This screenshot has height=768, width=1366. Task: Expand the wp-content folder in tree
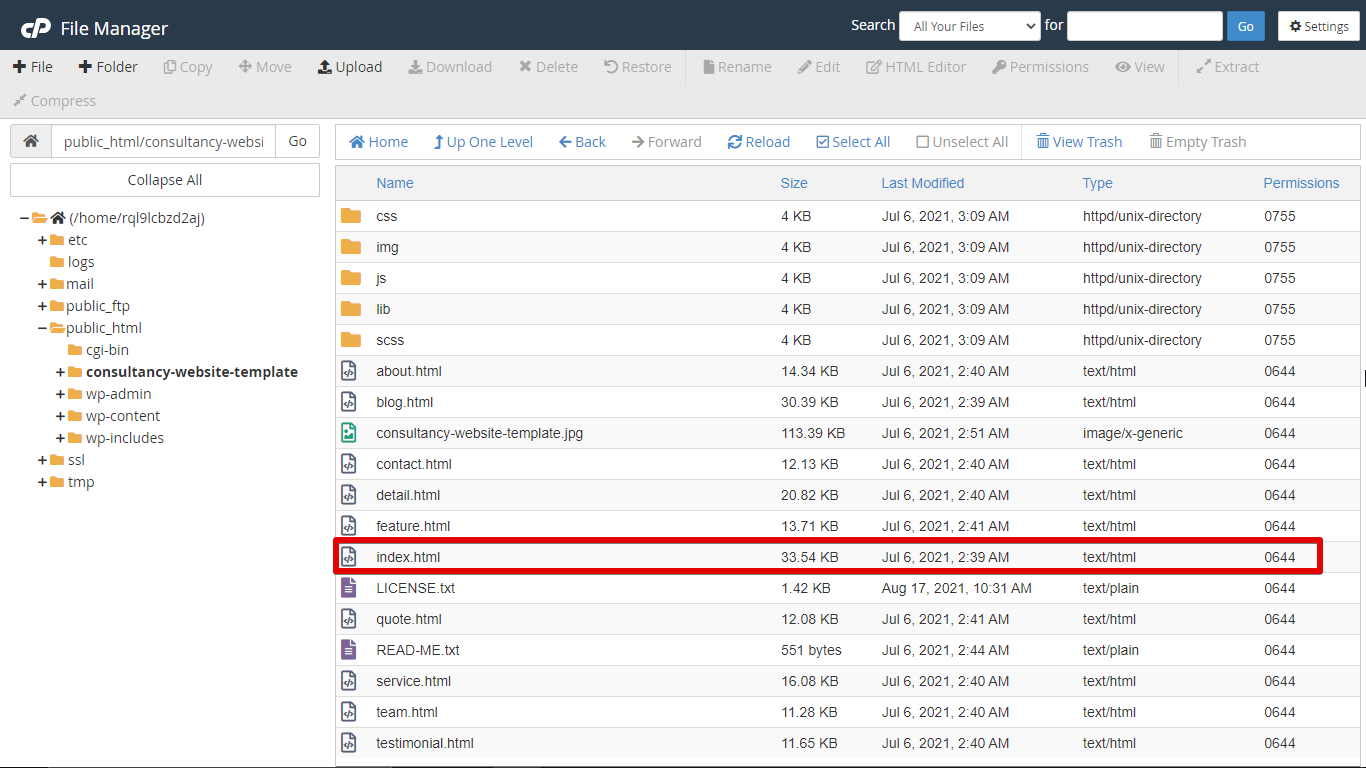coord(61,416)
